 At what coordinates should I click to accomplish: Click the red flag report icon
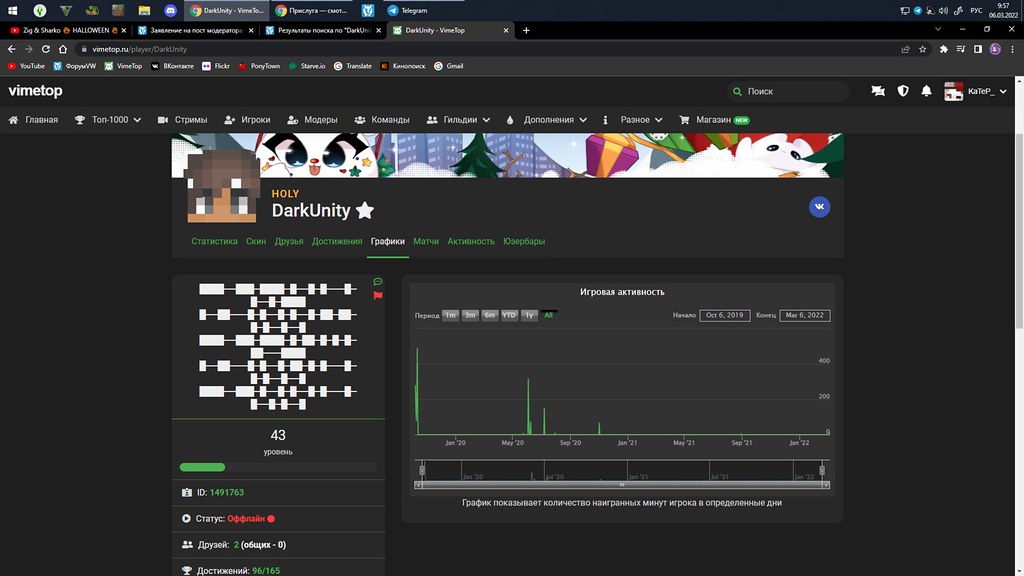pos(378,295)
